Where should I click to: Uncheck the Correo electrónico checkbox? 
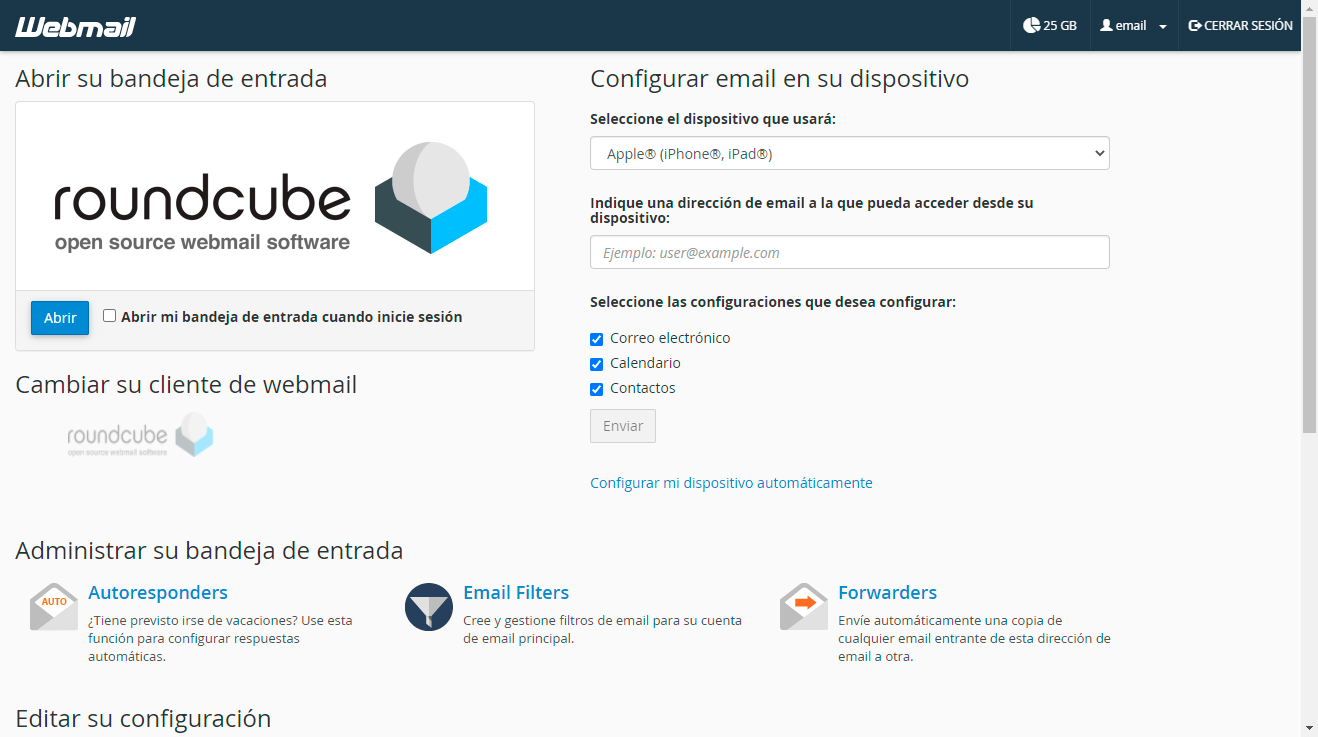tap(597, 339)
